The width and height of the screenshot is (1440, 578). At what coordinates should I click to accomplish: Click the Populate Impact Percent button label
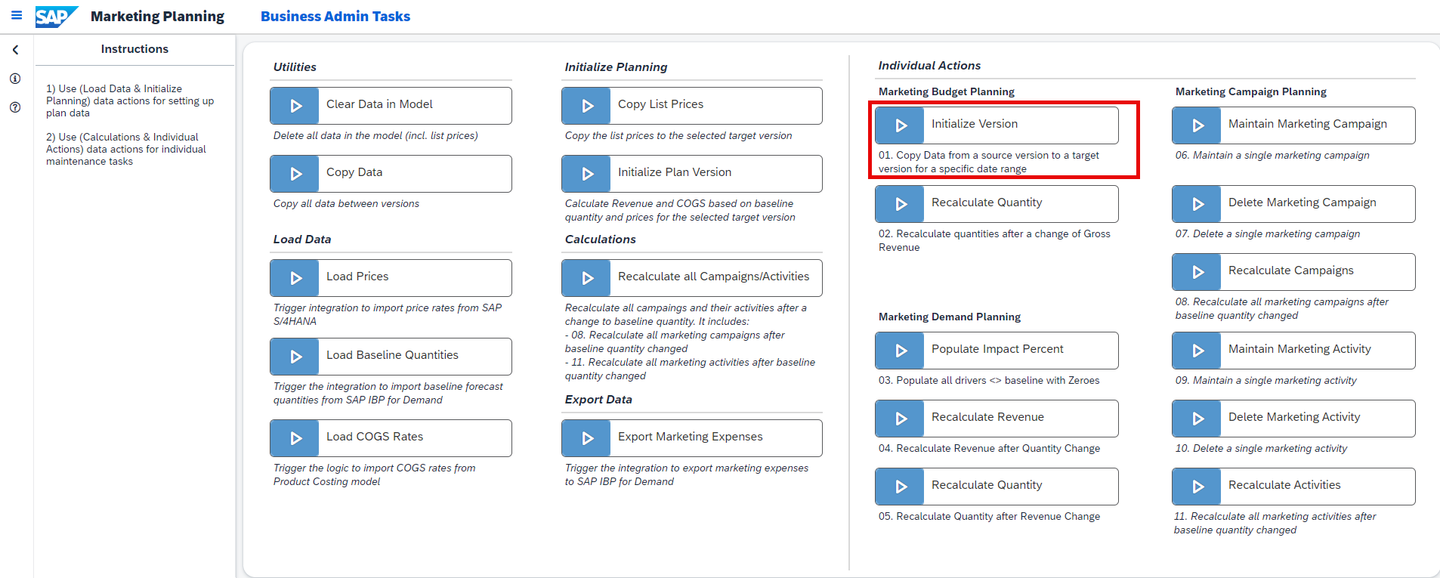click(x=997, y=349)
